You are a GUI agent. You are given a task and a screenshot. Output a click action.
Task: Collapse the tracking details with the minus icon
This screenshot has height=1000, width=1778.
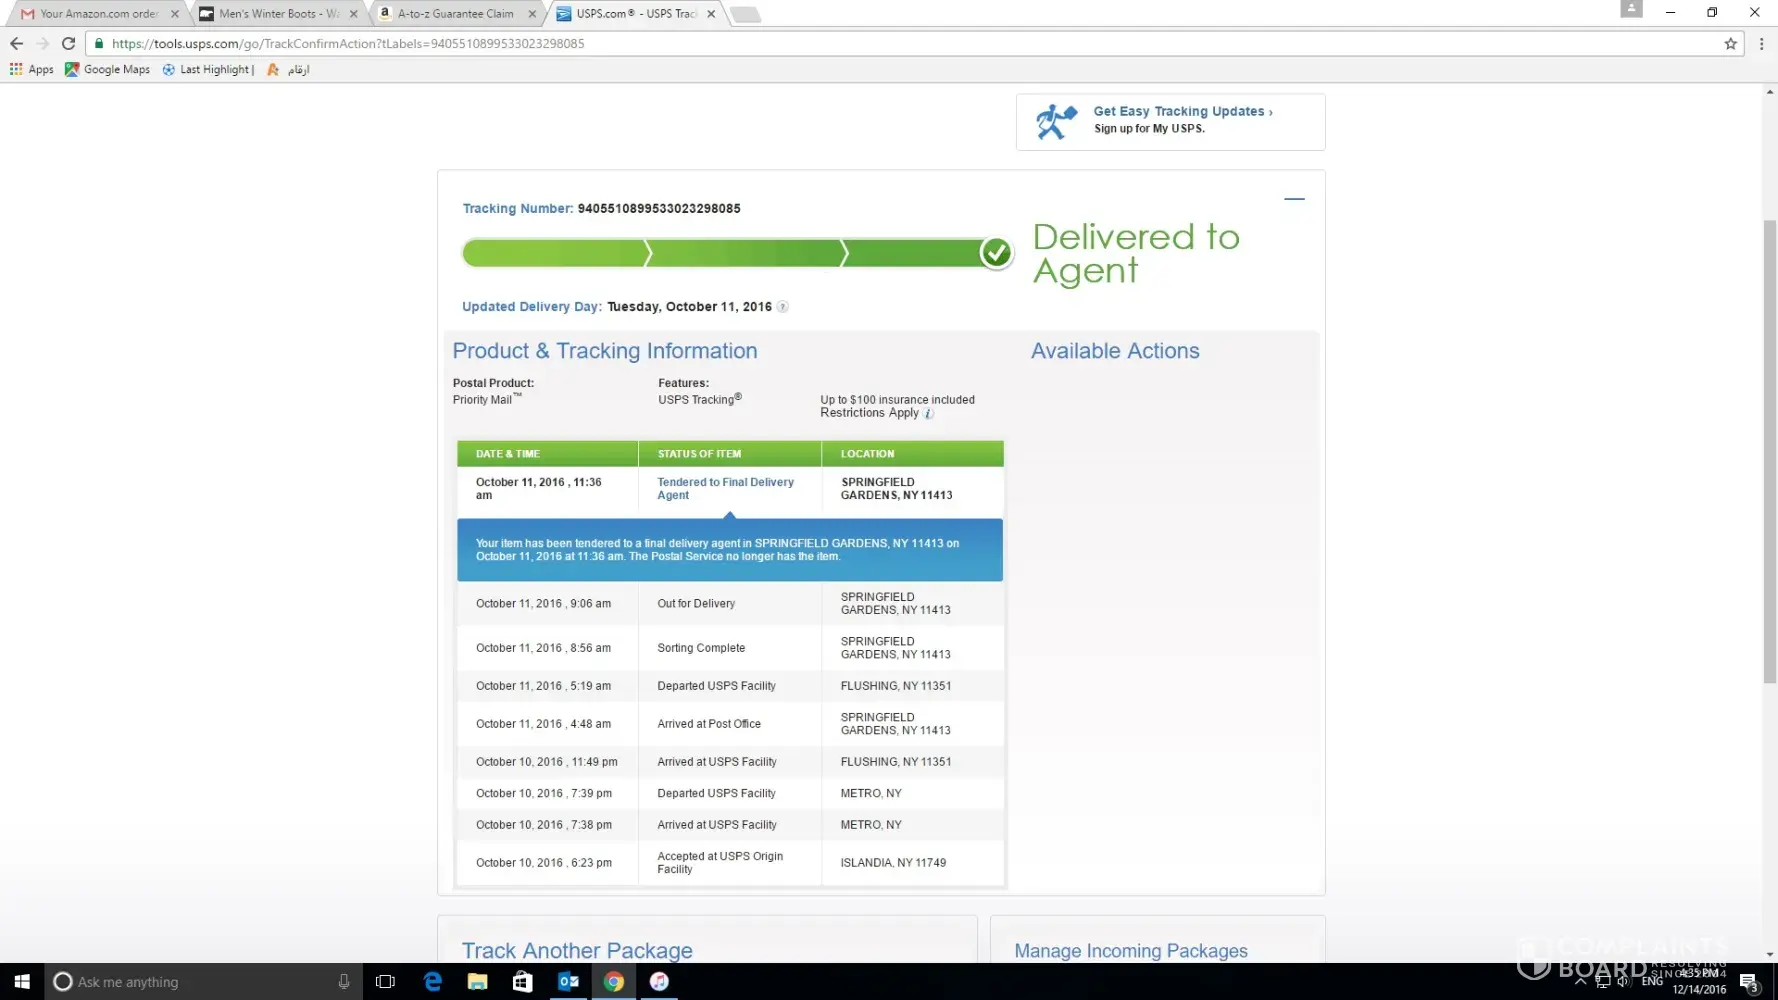coord(1294,199)
